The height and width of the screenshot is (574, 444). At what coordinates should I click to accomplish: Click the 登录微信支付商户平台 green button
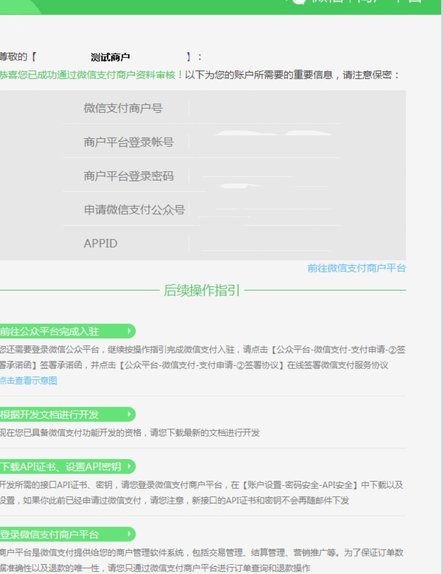pos(67,534)
